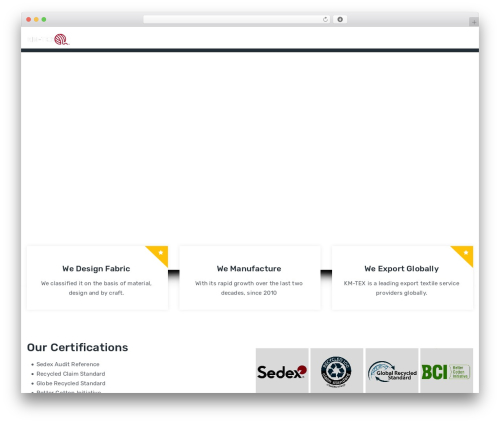The width and height of the screenshot is (500, 423).
Task: Click the browser address bar
Action: pos(236,20)
